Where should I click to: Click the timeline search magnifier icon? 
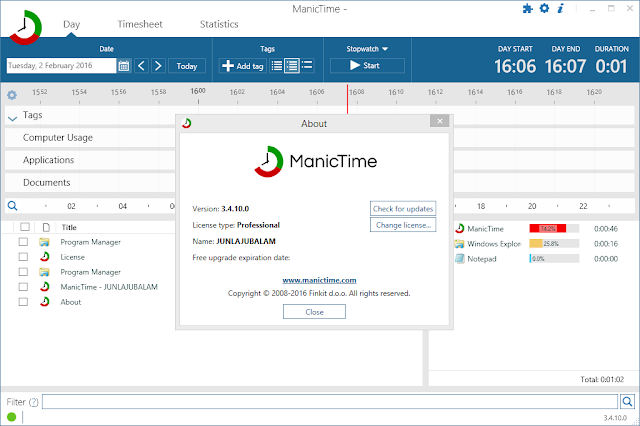(13, 206)
